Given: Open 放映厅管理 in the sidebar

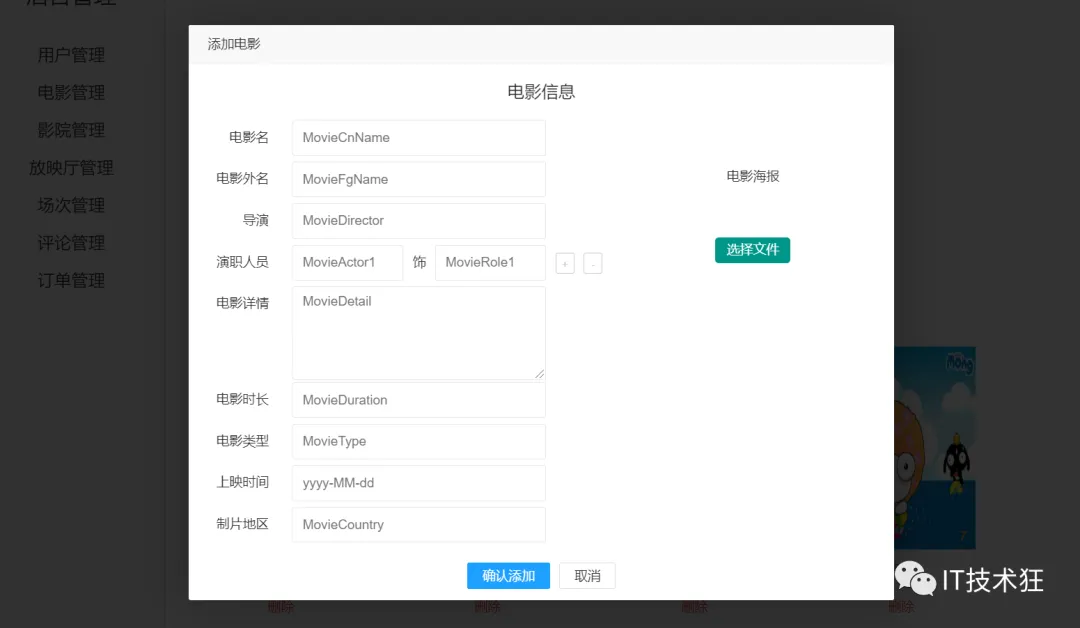Looking at the screenshot, I should pyautogui.click(x=71, y=167).
